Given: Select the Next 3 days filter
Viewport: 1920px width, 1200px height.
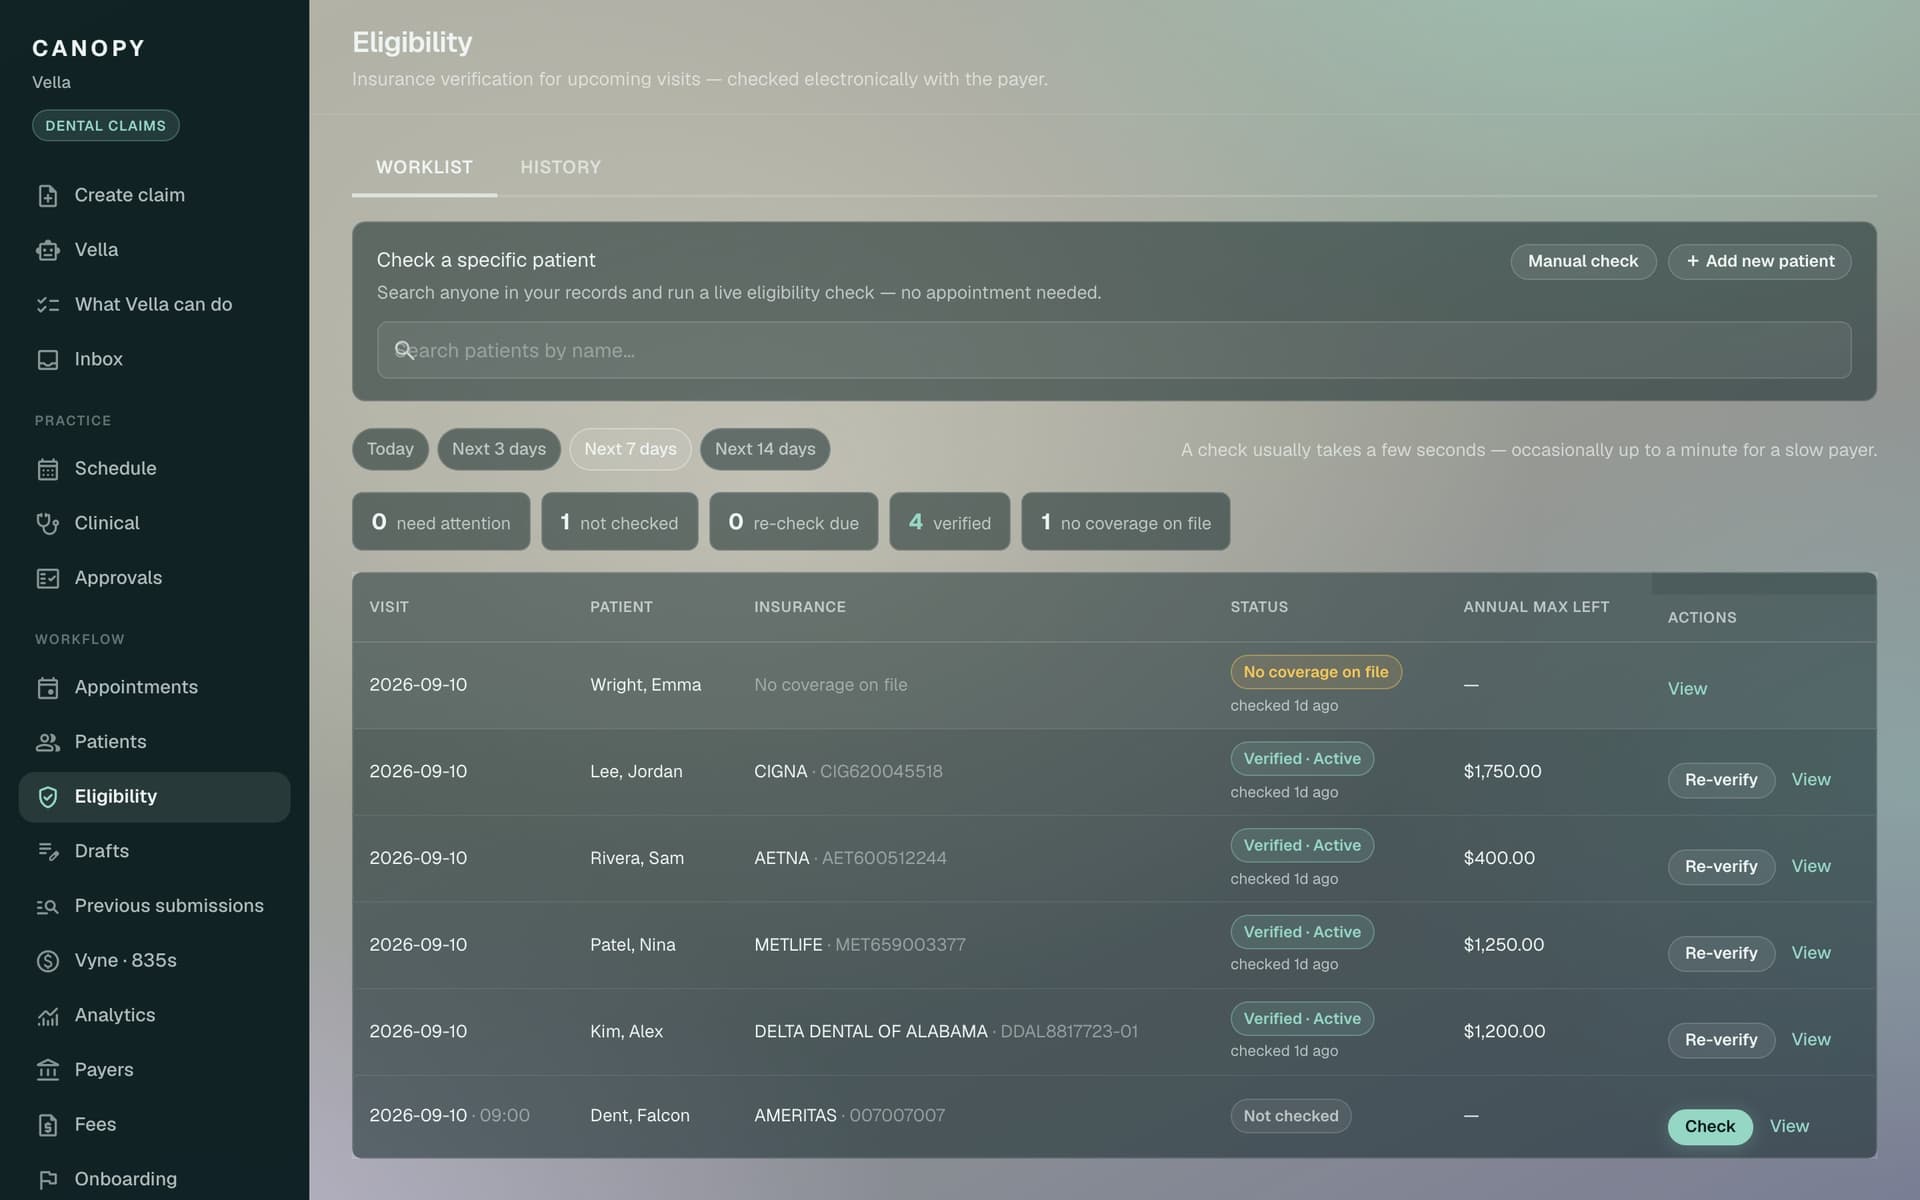Looking at the screenshot, I should click(x=499, y=449).
